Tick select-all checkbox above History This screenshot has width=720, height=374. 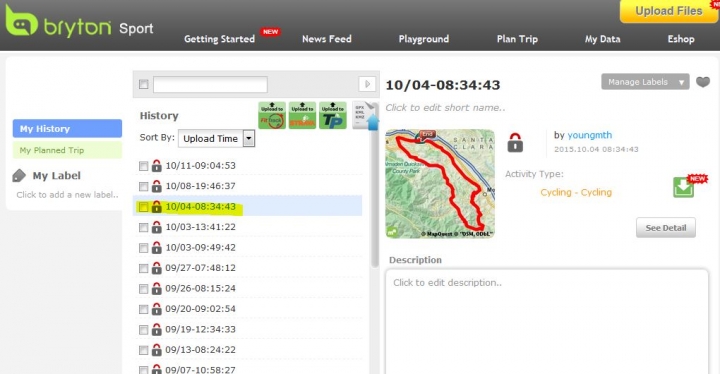click(x=144, y=84)
